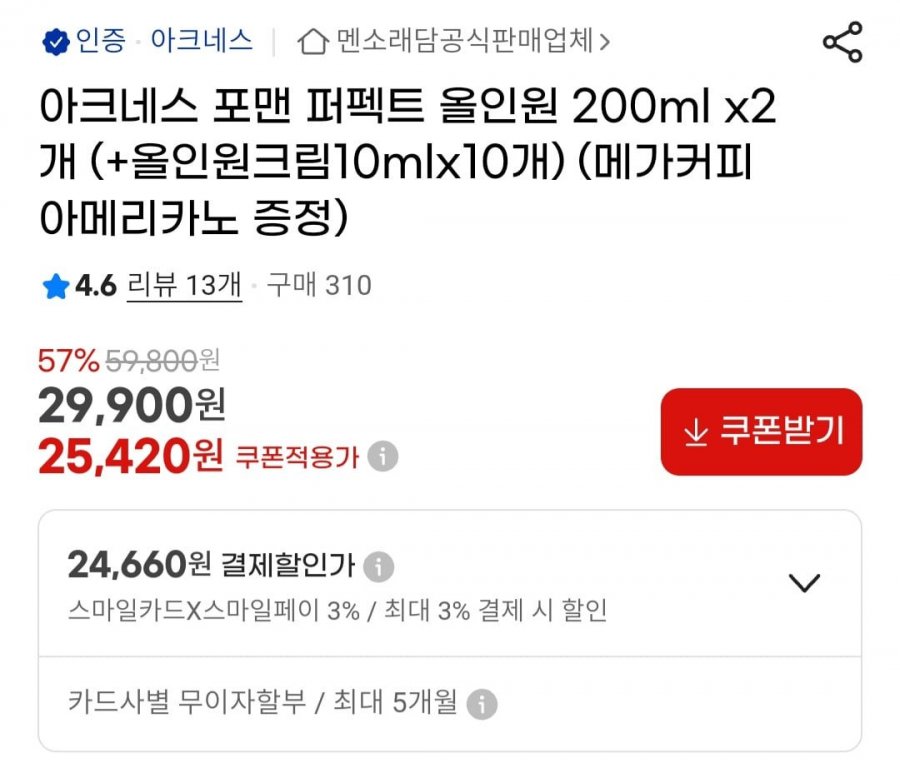Open the 아크네스 brand link
Viewport: 900px width, 773px height.
[201, 41]
